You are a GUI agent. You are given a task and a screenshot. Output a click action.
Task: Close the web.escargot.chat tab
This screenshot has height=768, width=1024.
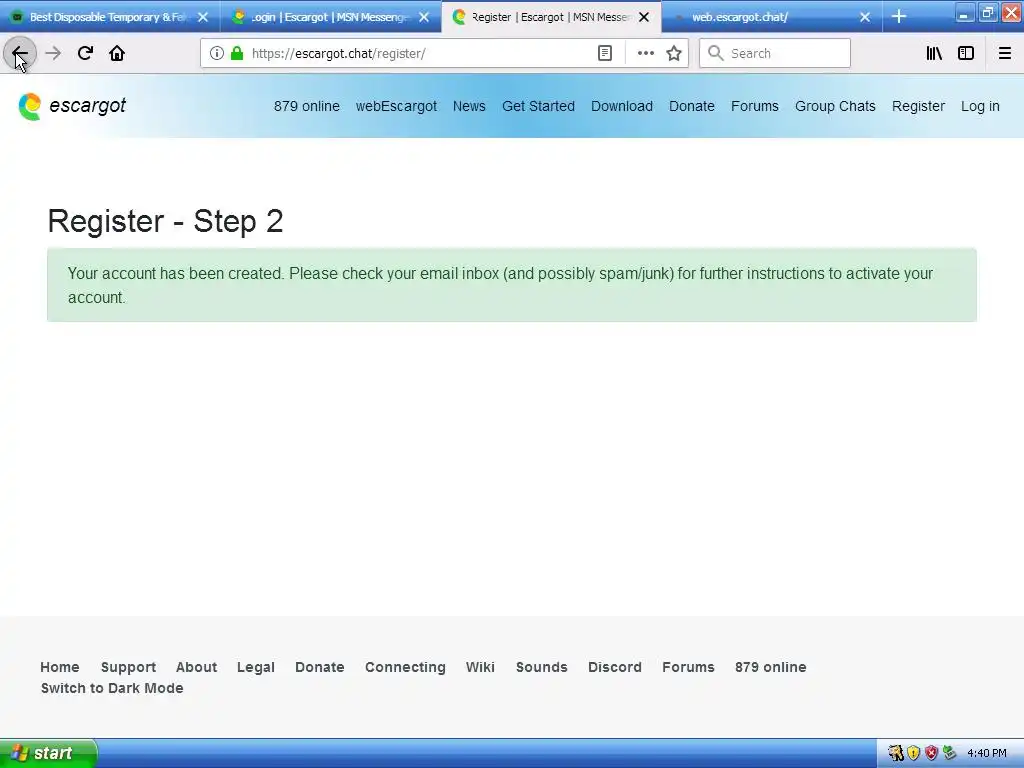[x=865, y=17]
